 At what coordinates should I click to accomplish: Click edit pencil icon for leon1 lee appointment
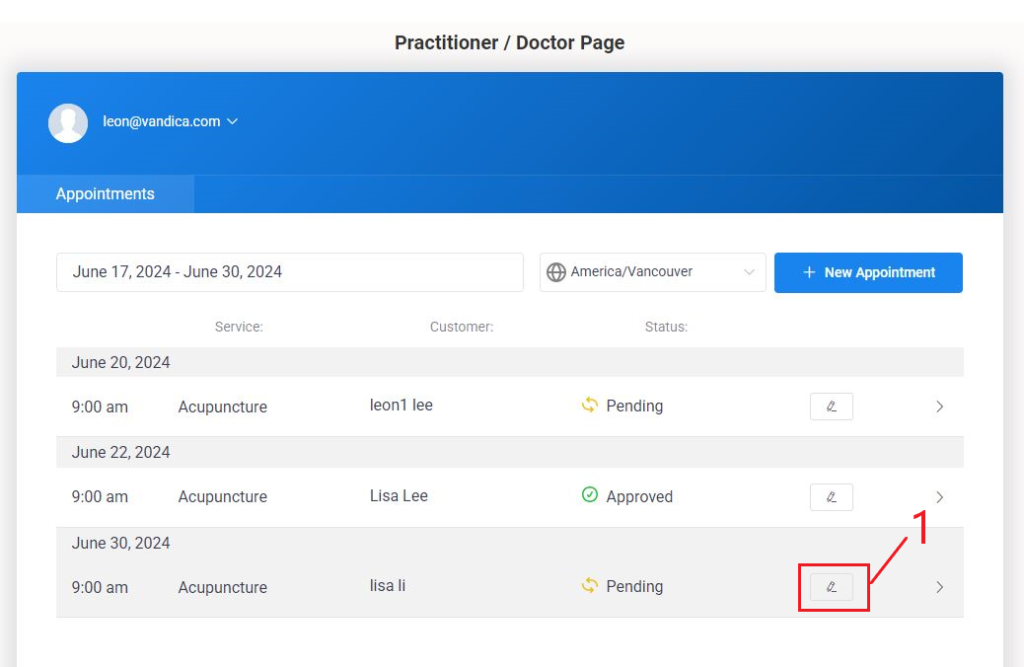831,406
